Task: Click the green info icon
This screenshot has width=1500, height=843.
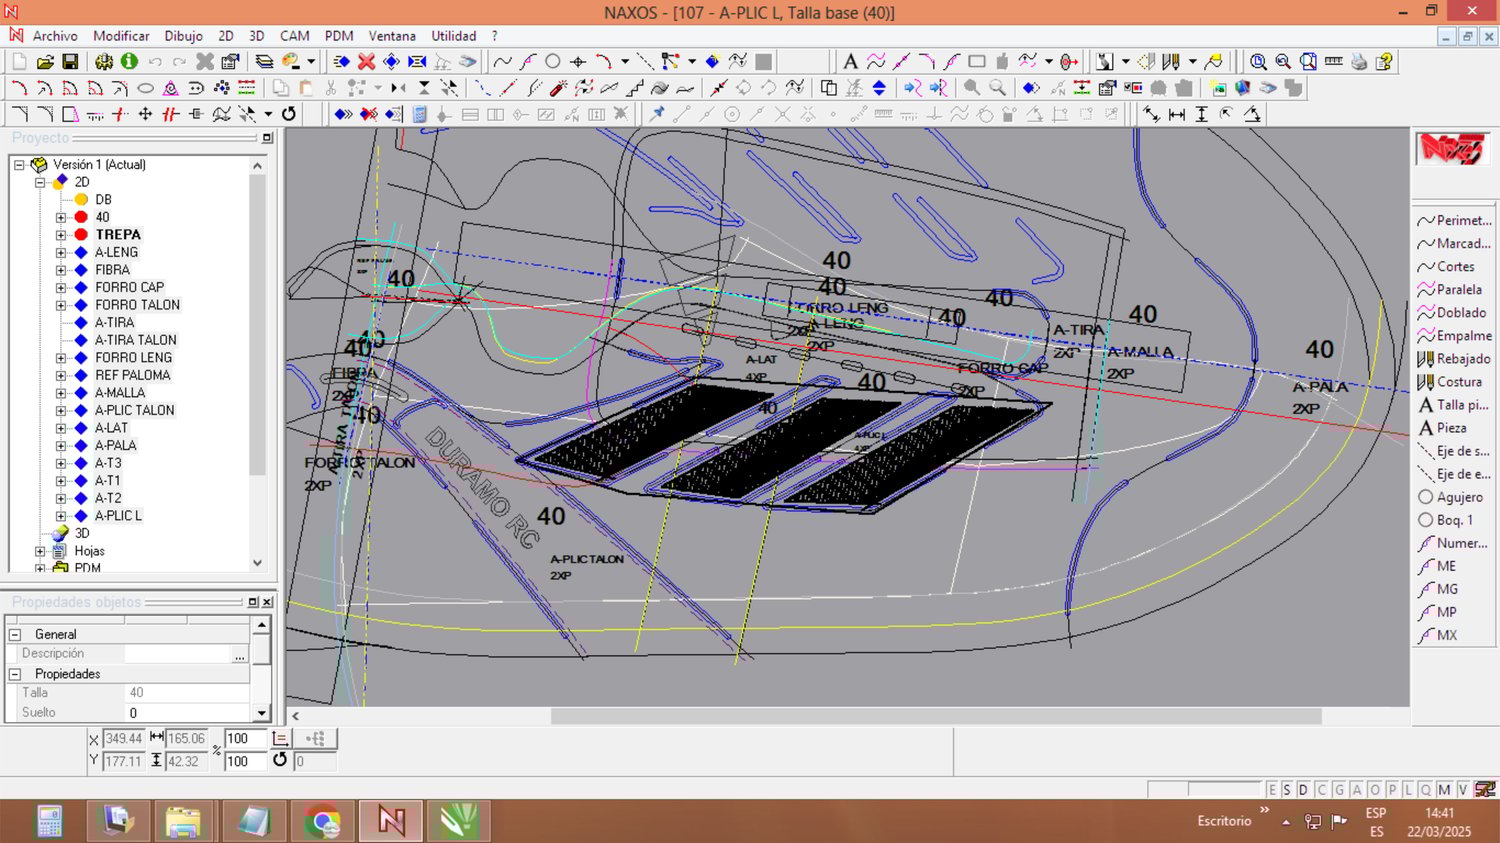Action: [129, 62]
